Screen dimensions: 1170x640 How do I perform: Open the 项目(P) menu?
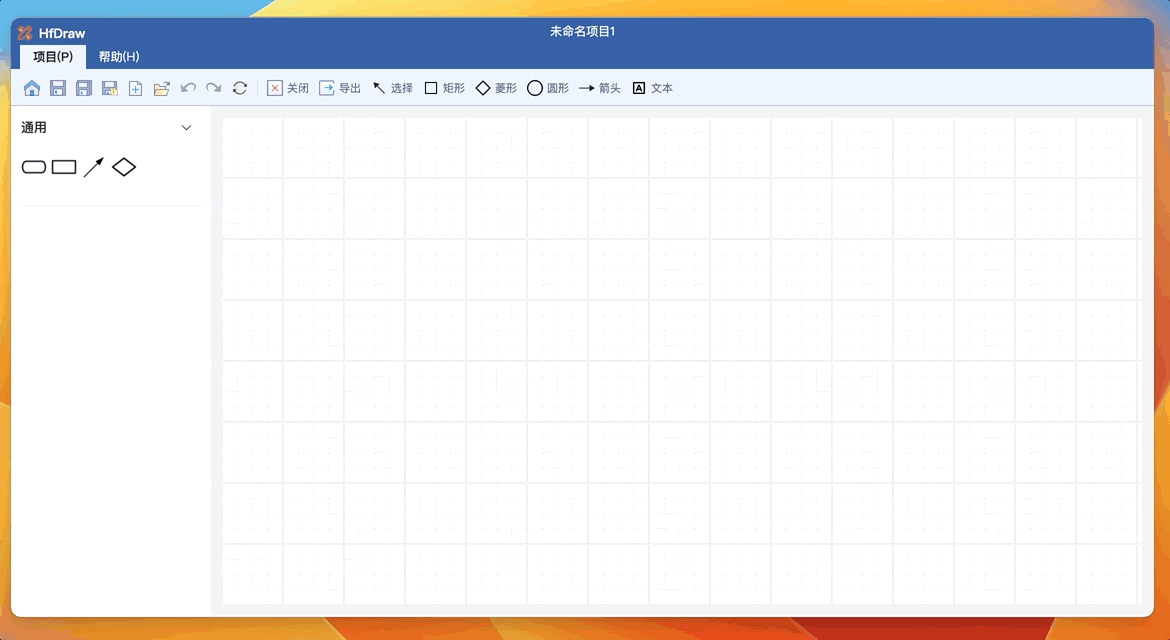51,56
